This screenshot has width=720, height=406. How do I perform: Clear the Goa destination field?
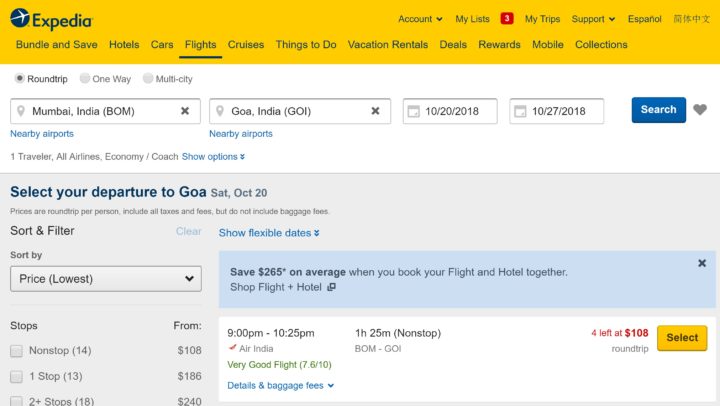[375, 111]
